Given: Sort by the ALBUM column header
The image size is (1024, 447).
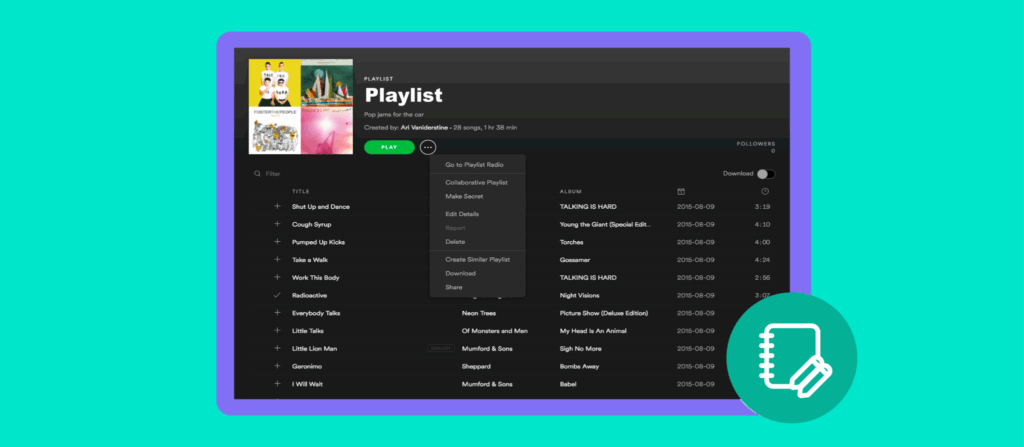Looking at the screenshot, I should (x=569, y=191).
